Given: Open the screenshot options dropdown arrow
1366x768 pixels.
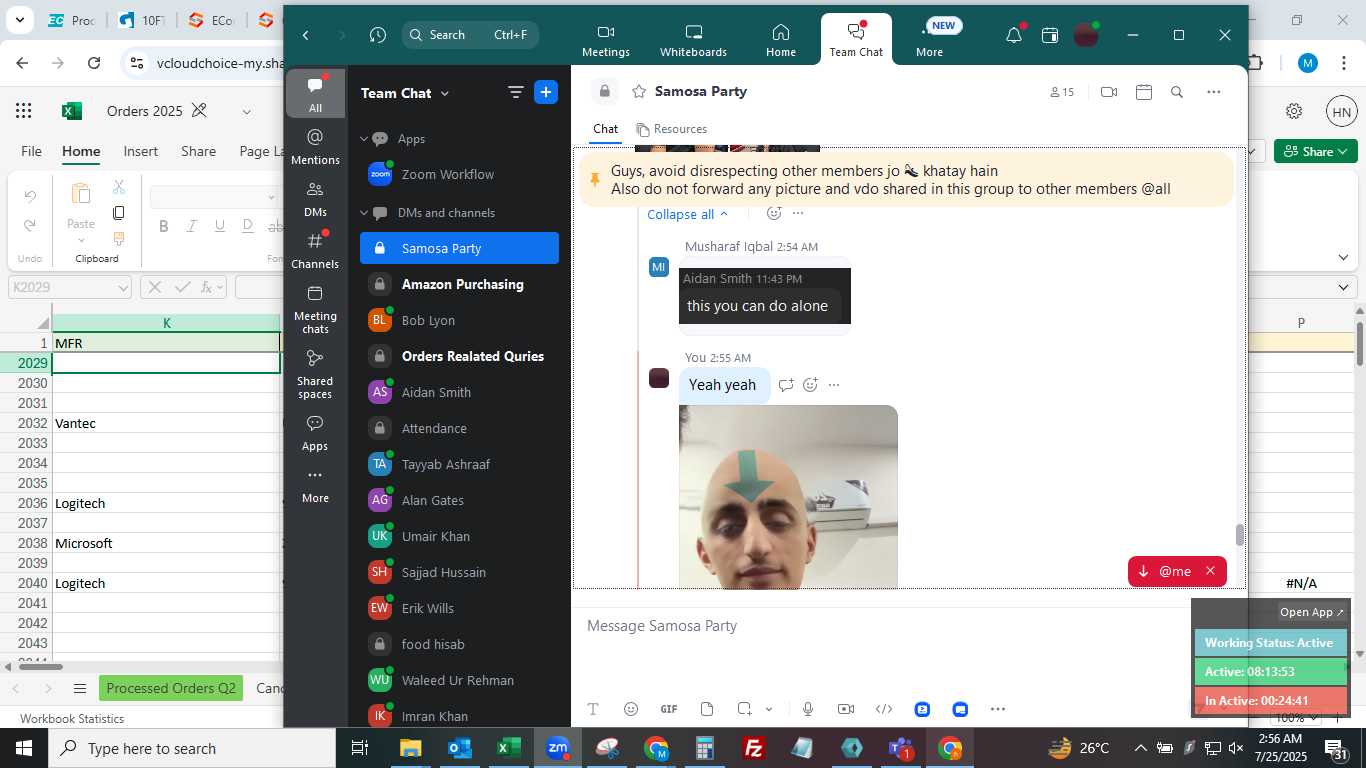Looking at the screenshot, I should [769, 709].
